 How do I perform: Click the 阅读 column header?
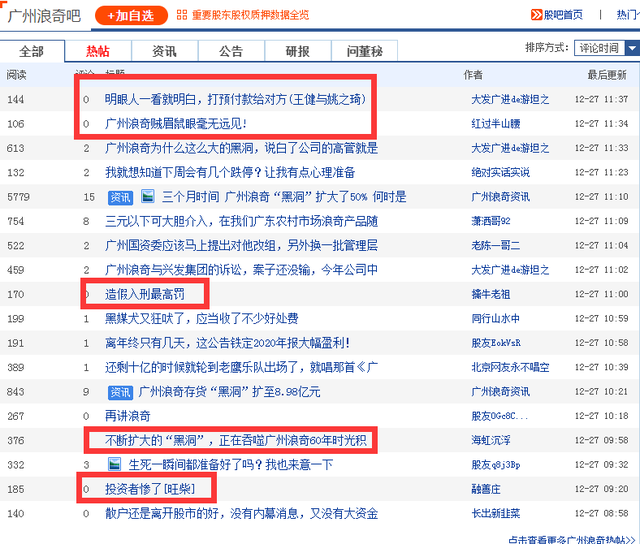[x=16, y=75]
